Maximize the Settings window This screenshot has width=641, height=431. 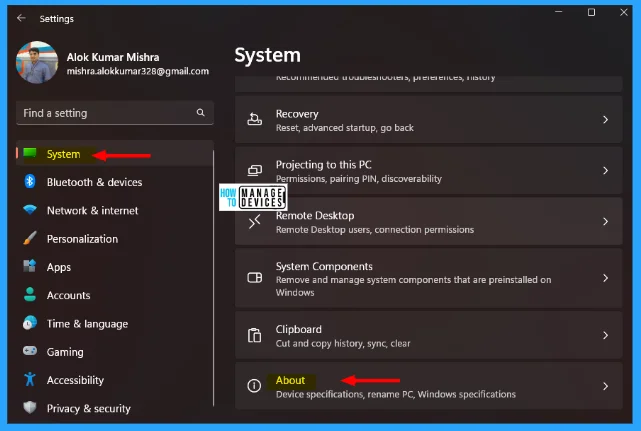[591, 12]
